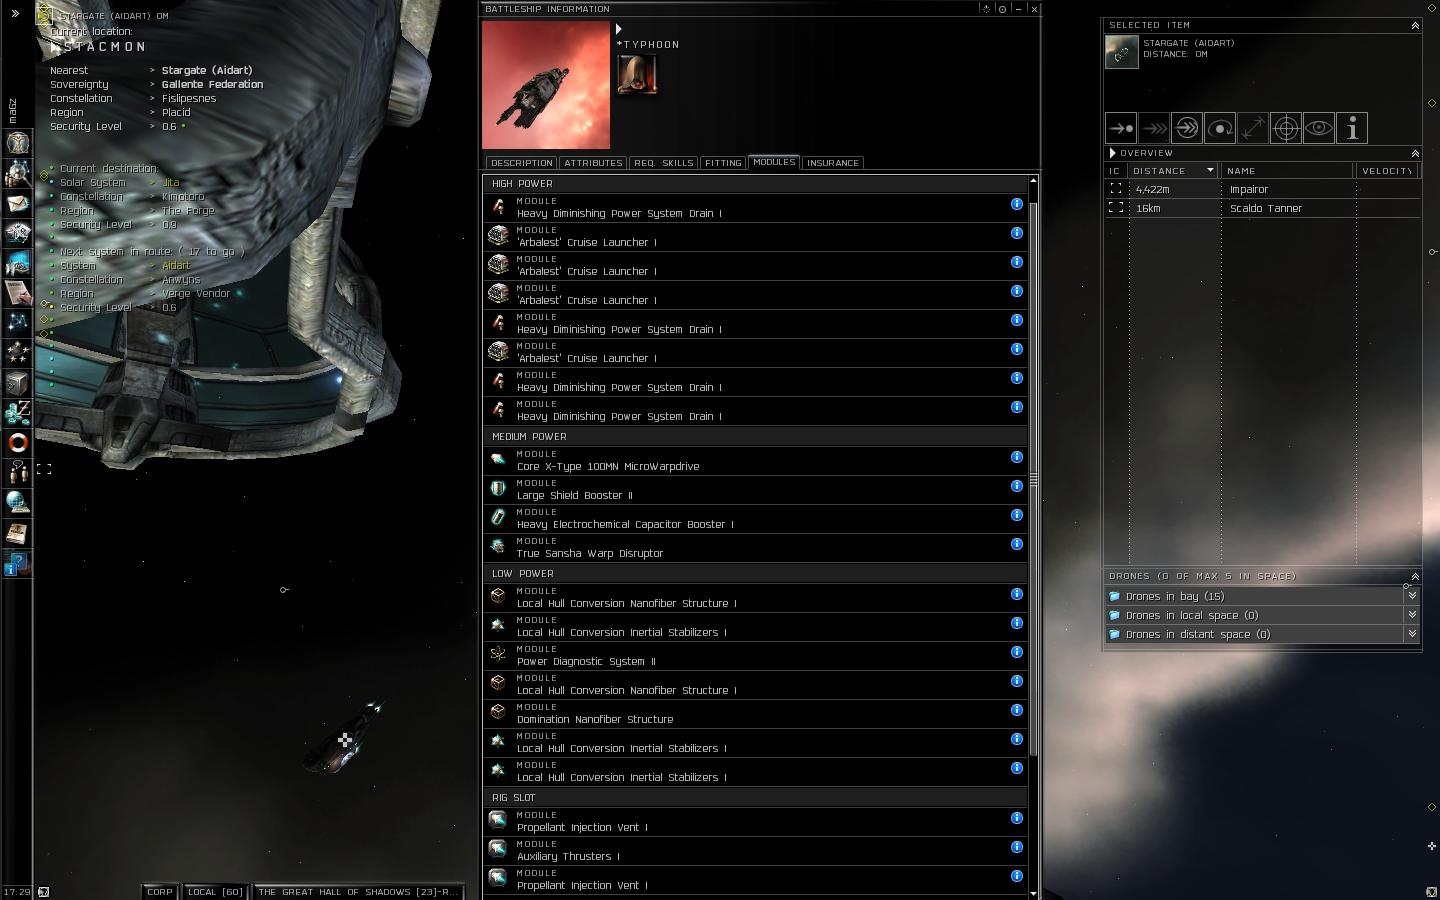Switch to the Insurance tab

pyautogui.click(x=832, y=163)
